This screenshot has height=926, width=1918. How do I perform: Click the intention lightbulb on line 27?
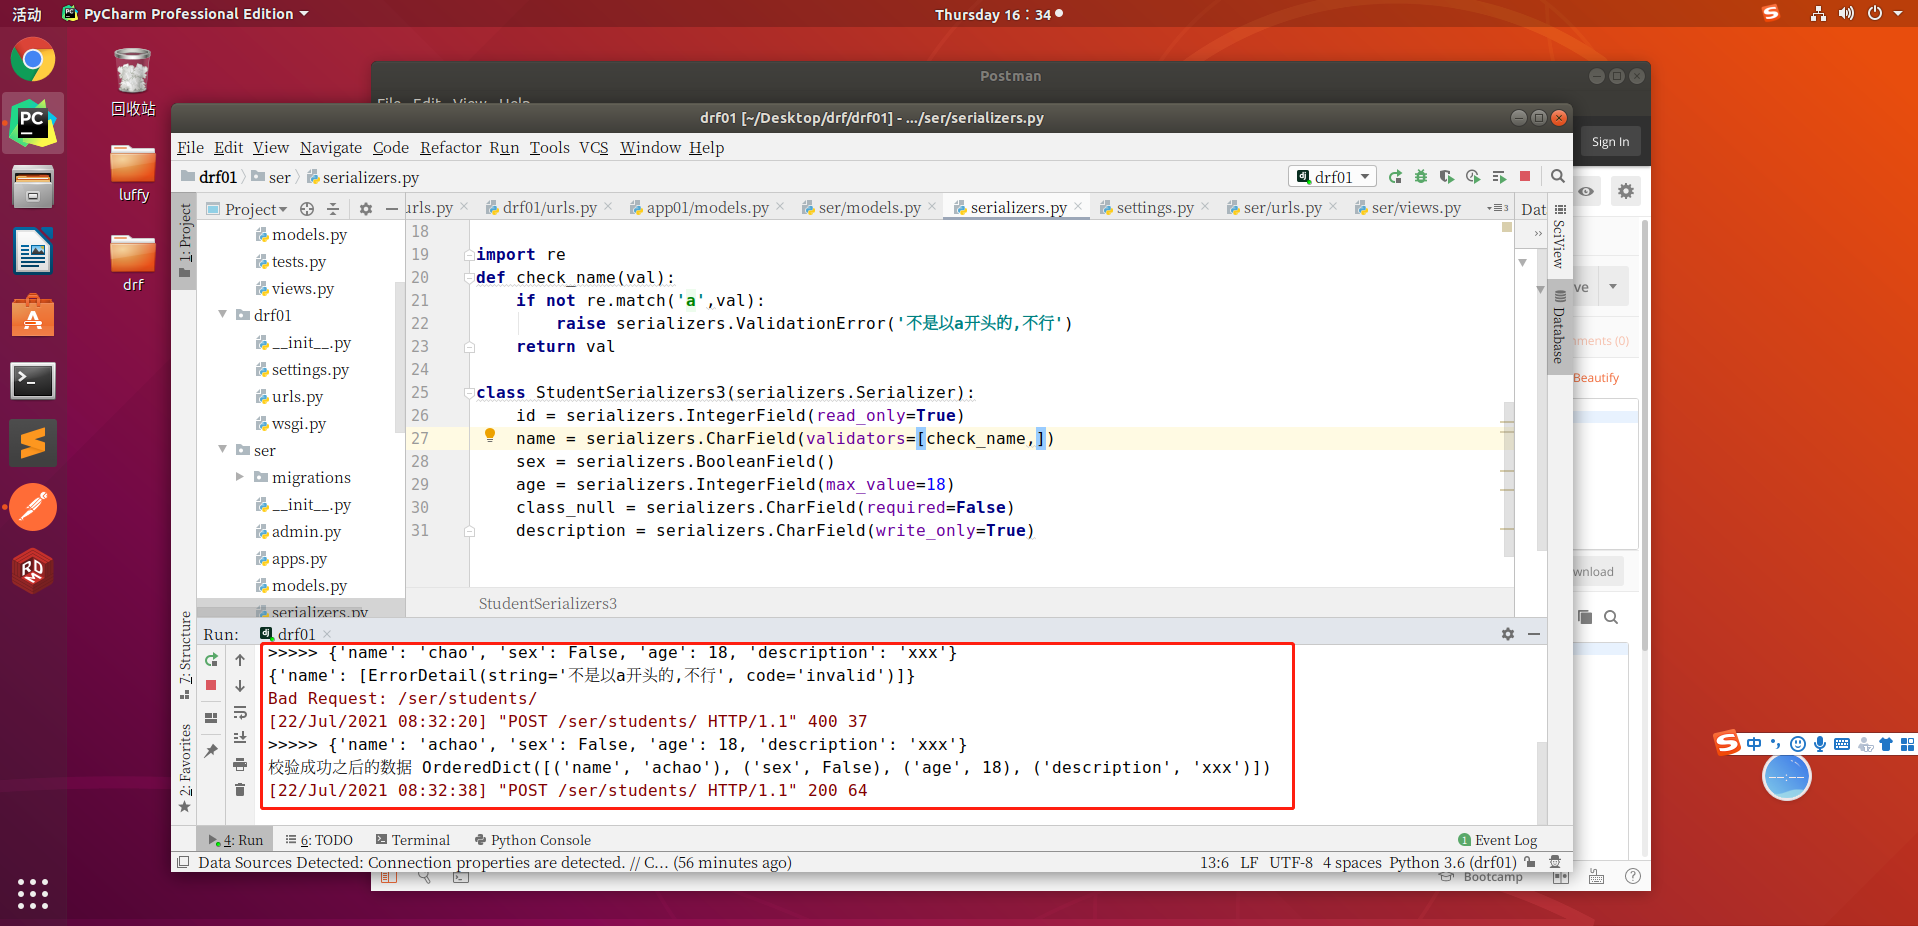point(490,435)
